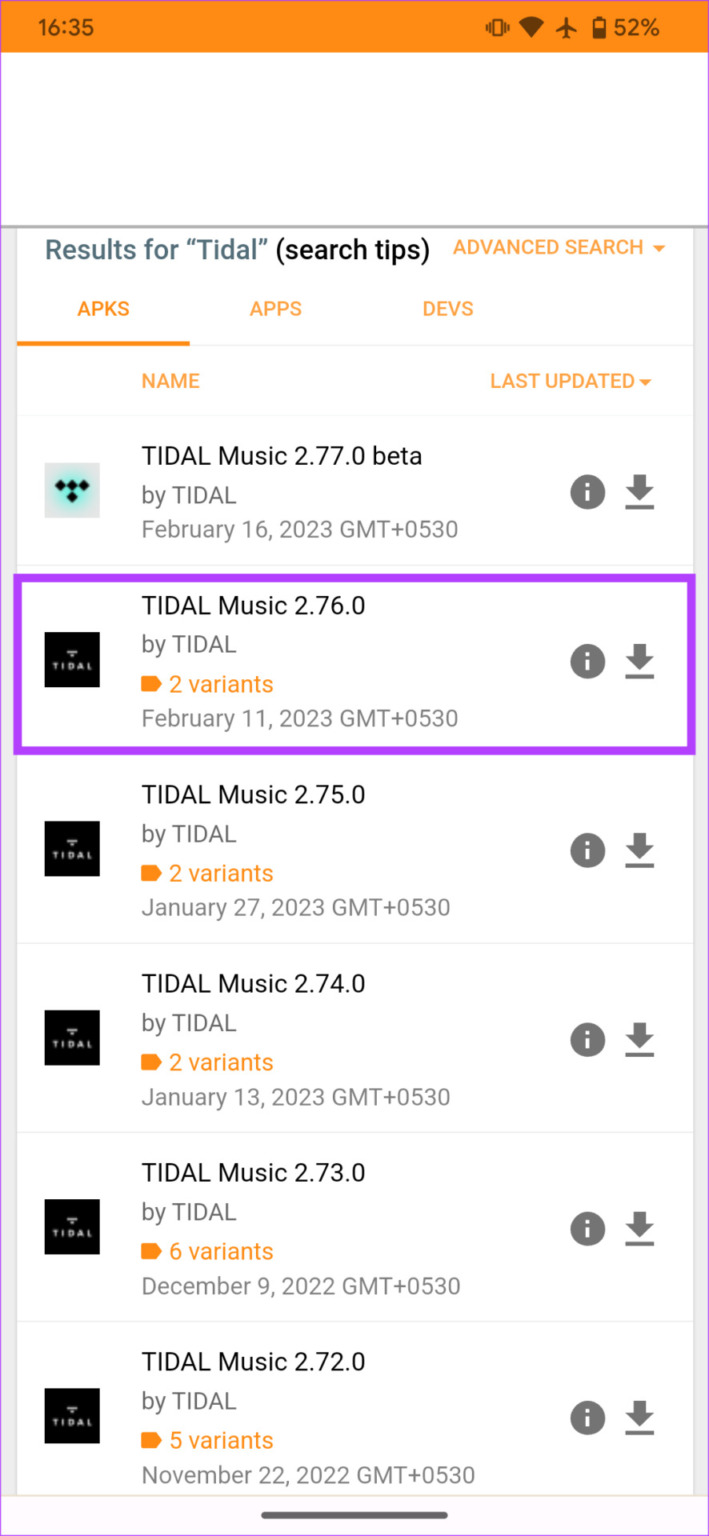
Task: Download TIDAL Music 2.77.0 beta APK
Action: pyautogui.click(x=639, y=492)
